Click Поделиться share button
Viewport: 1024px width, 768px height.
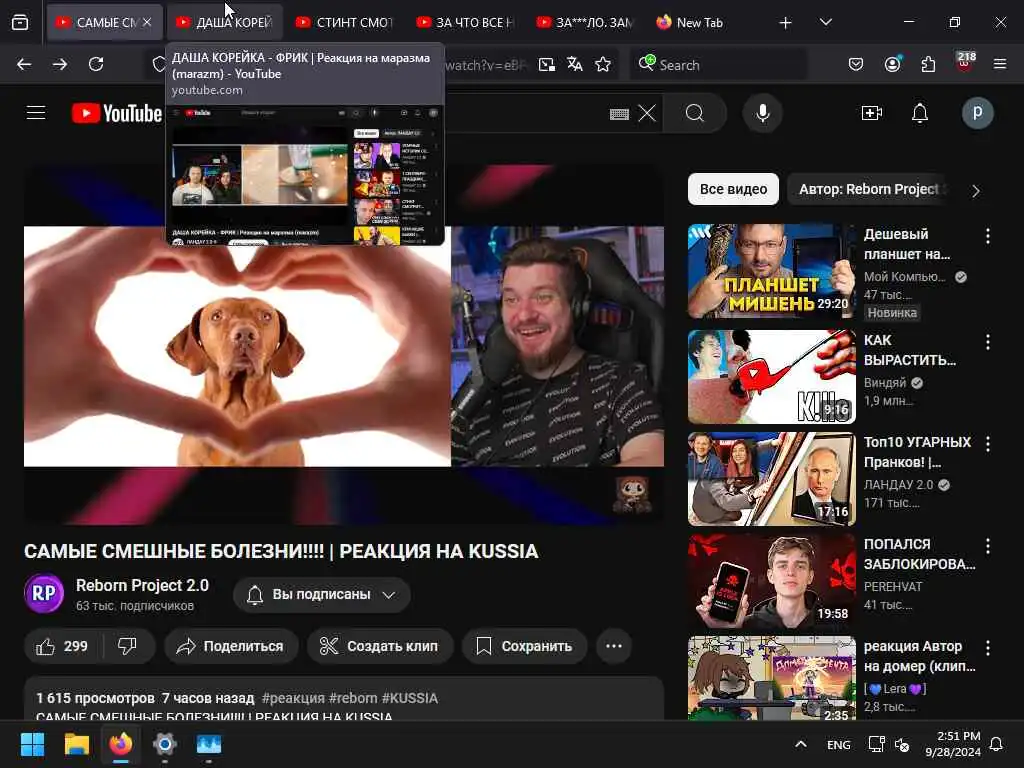(x=231, y=647)
